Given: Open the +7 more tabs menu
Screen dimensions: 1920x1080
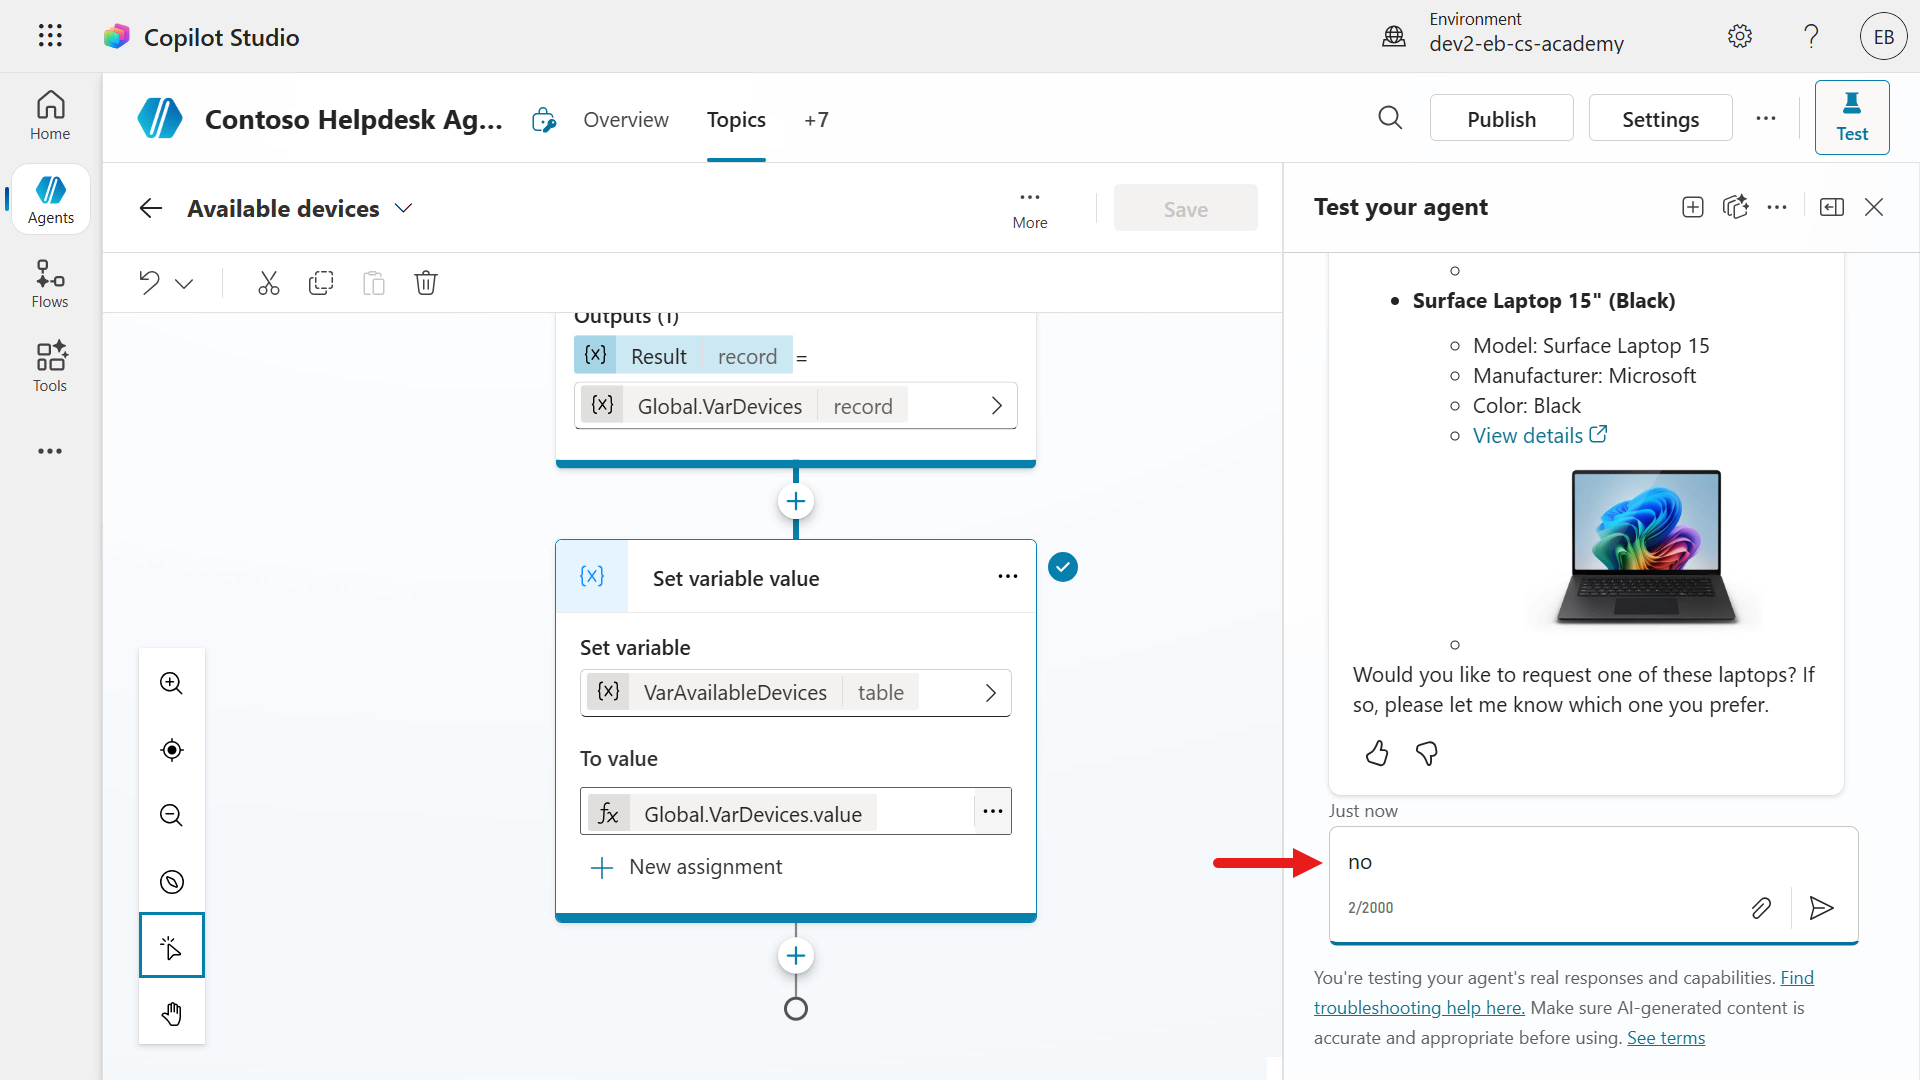Looking at the screenshot, I should click(816, 120).
